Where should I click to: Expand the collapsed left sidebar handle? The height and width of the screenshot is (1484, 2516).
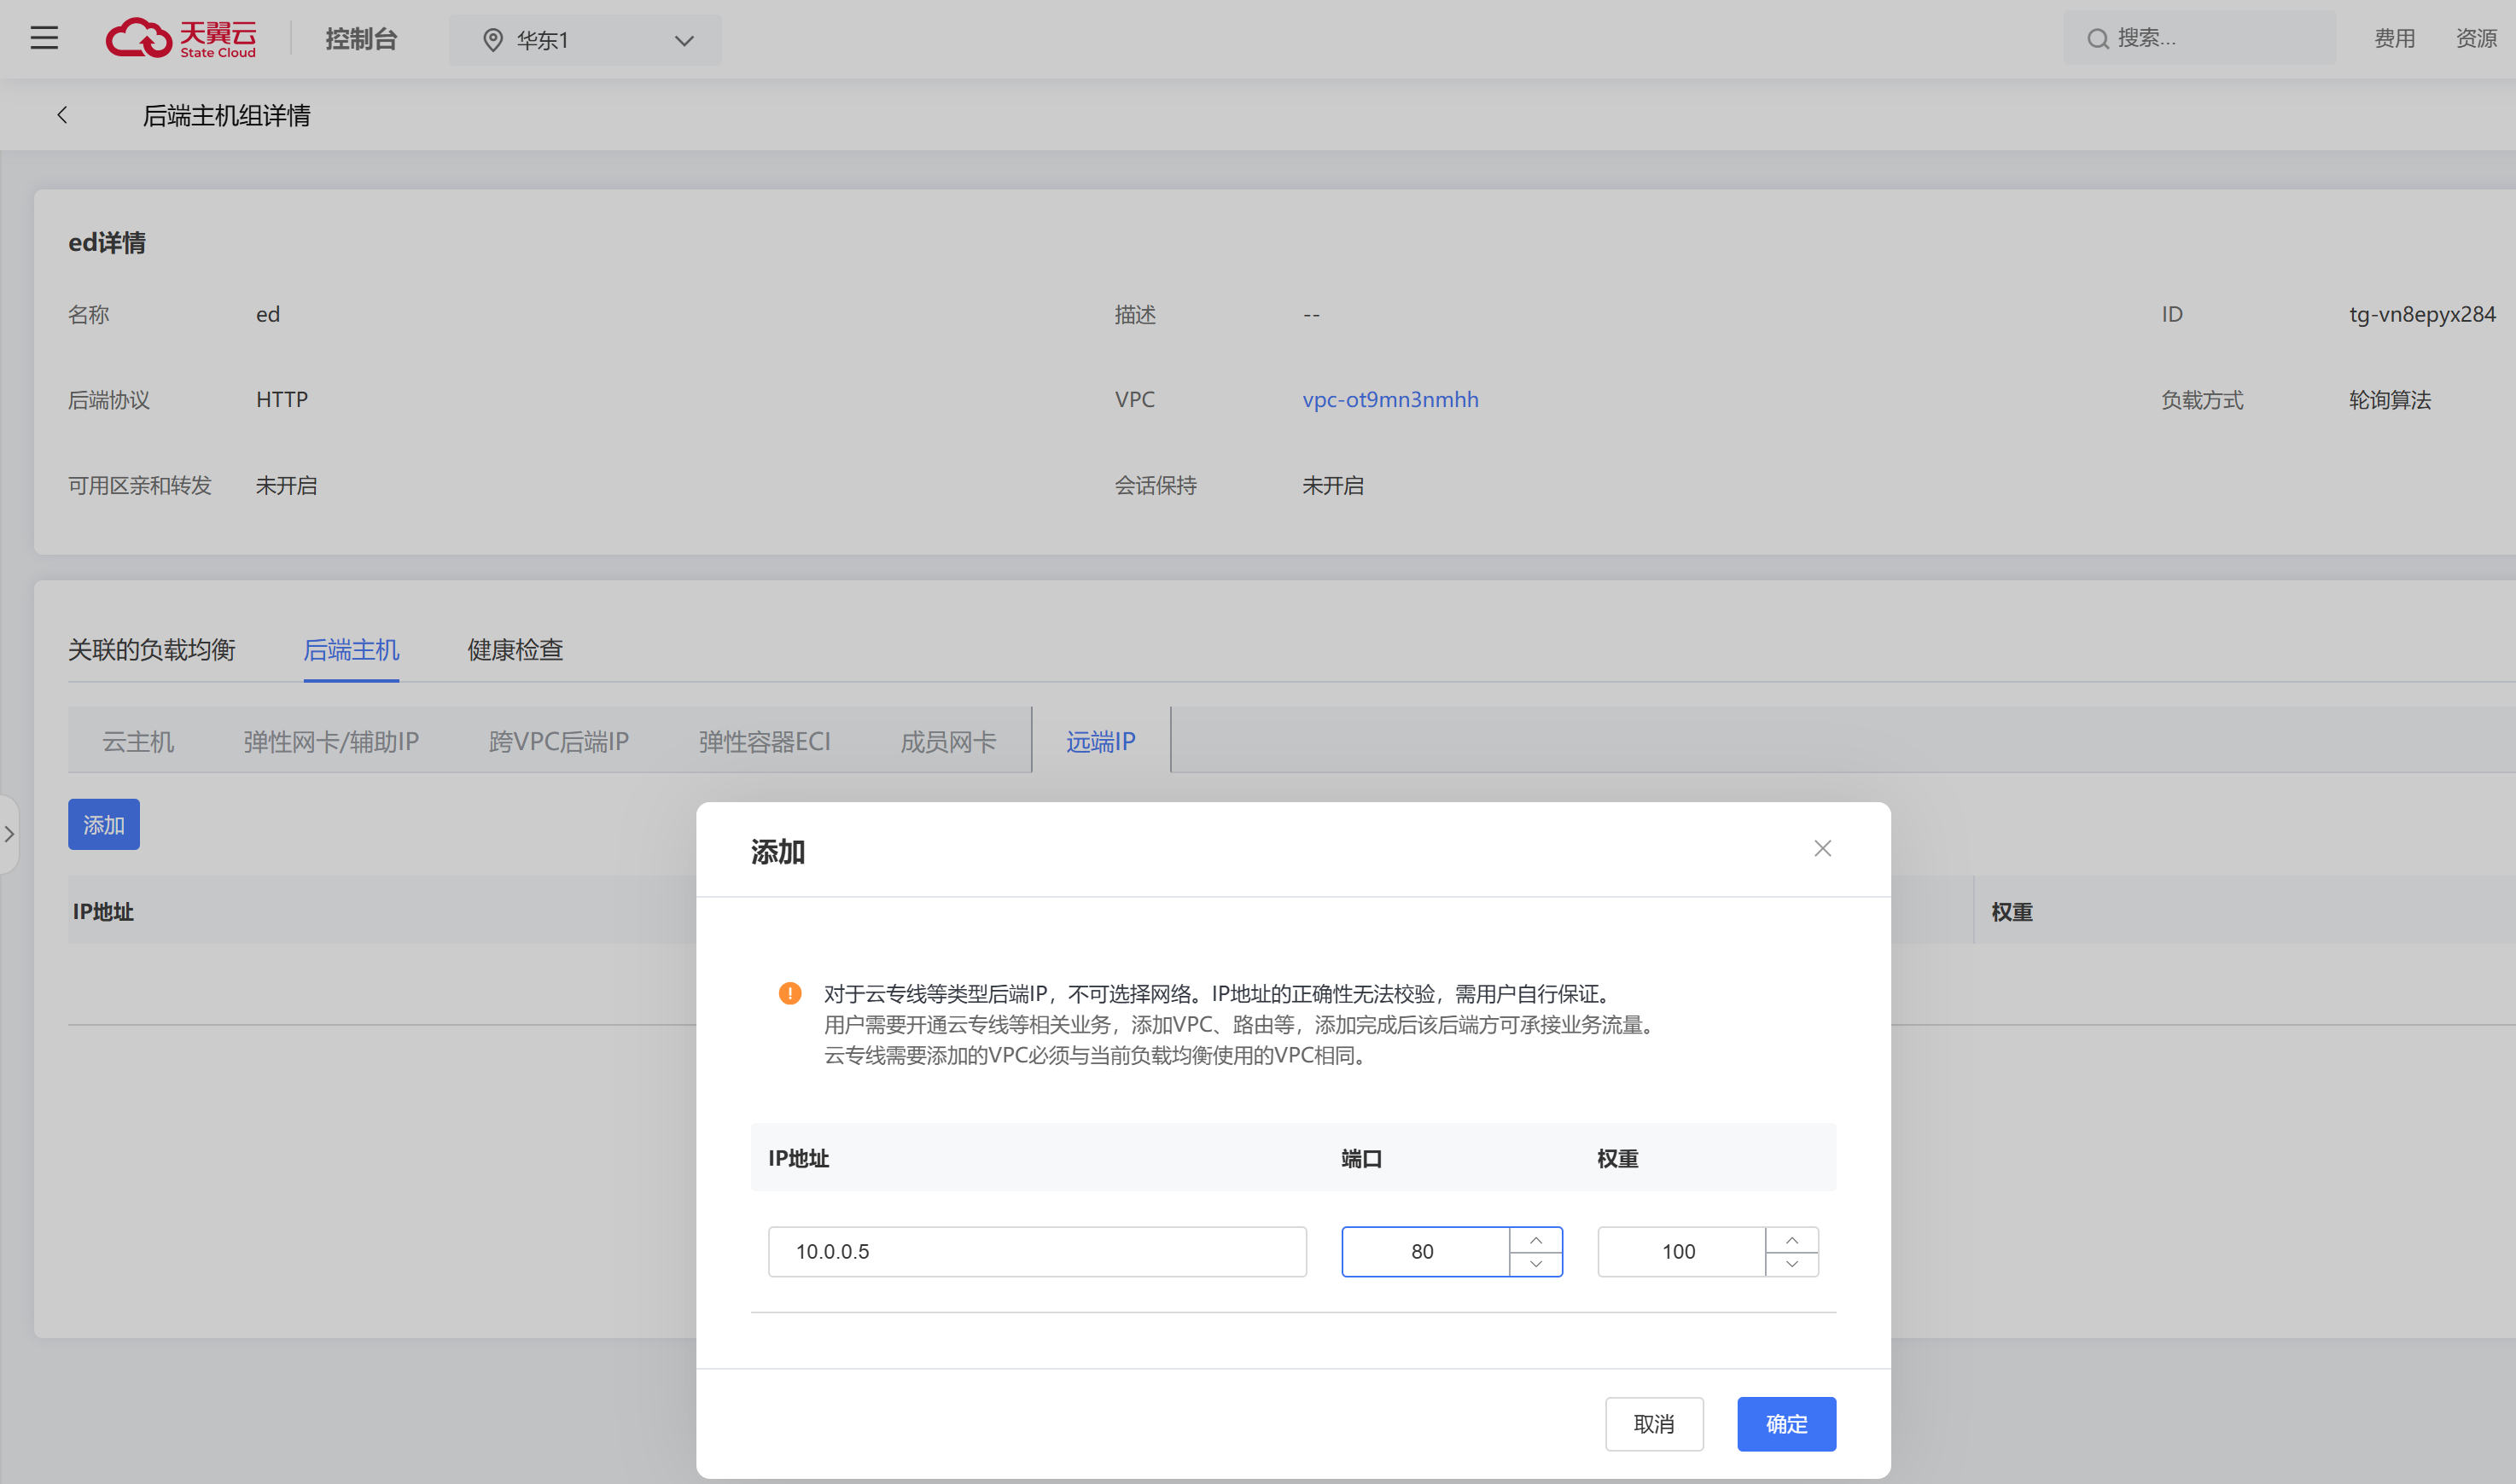9,833
